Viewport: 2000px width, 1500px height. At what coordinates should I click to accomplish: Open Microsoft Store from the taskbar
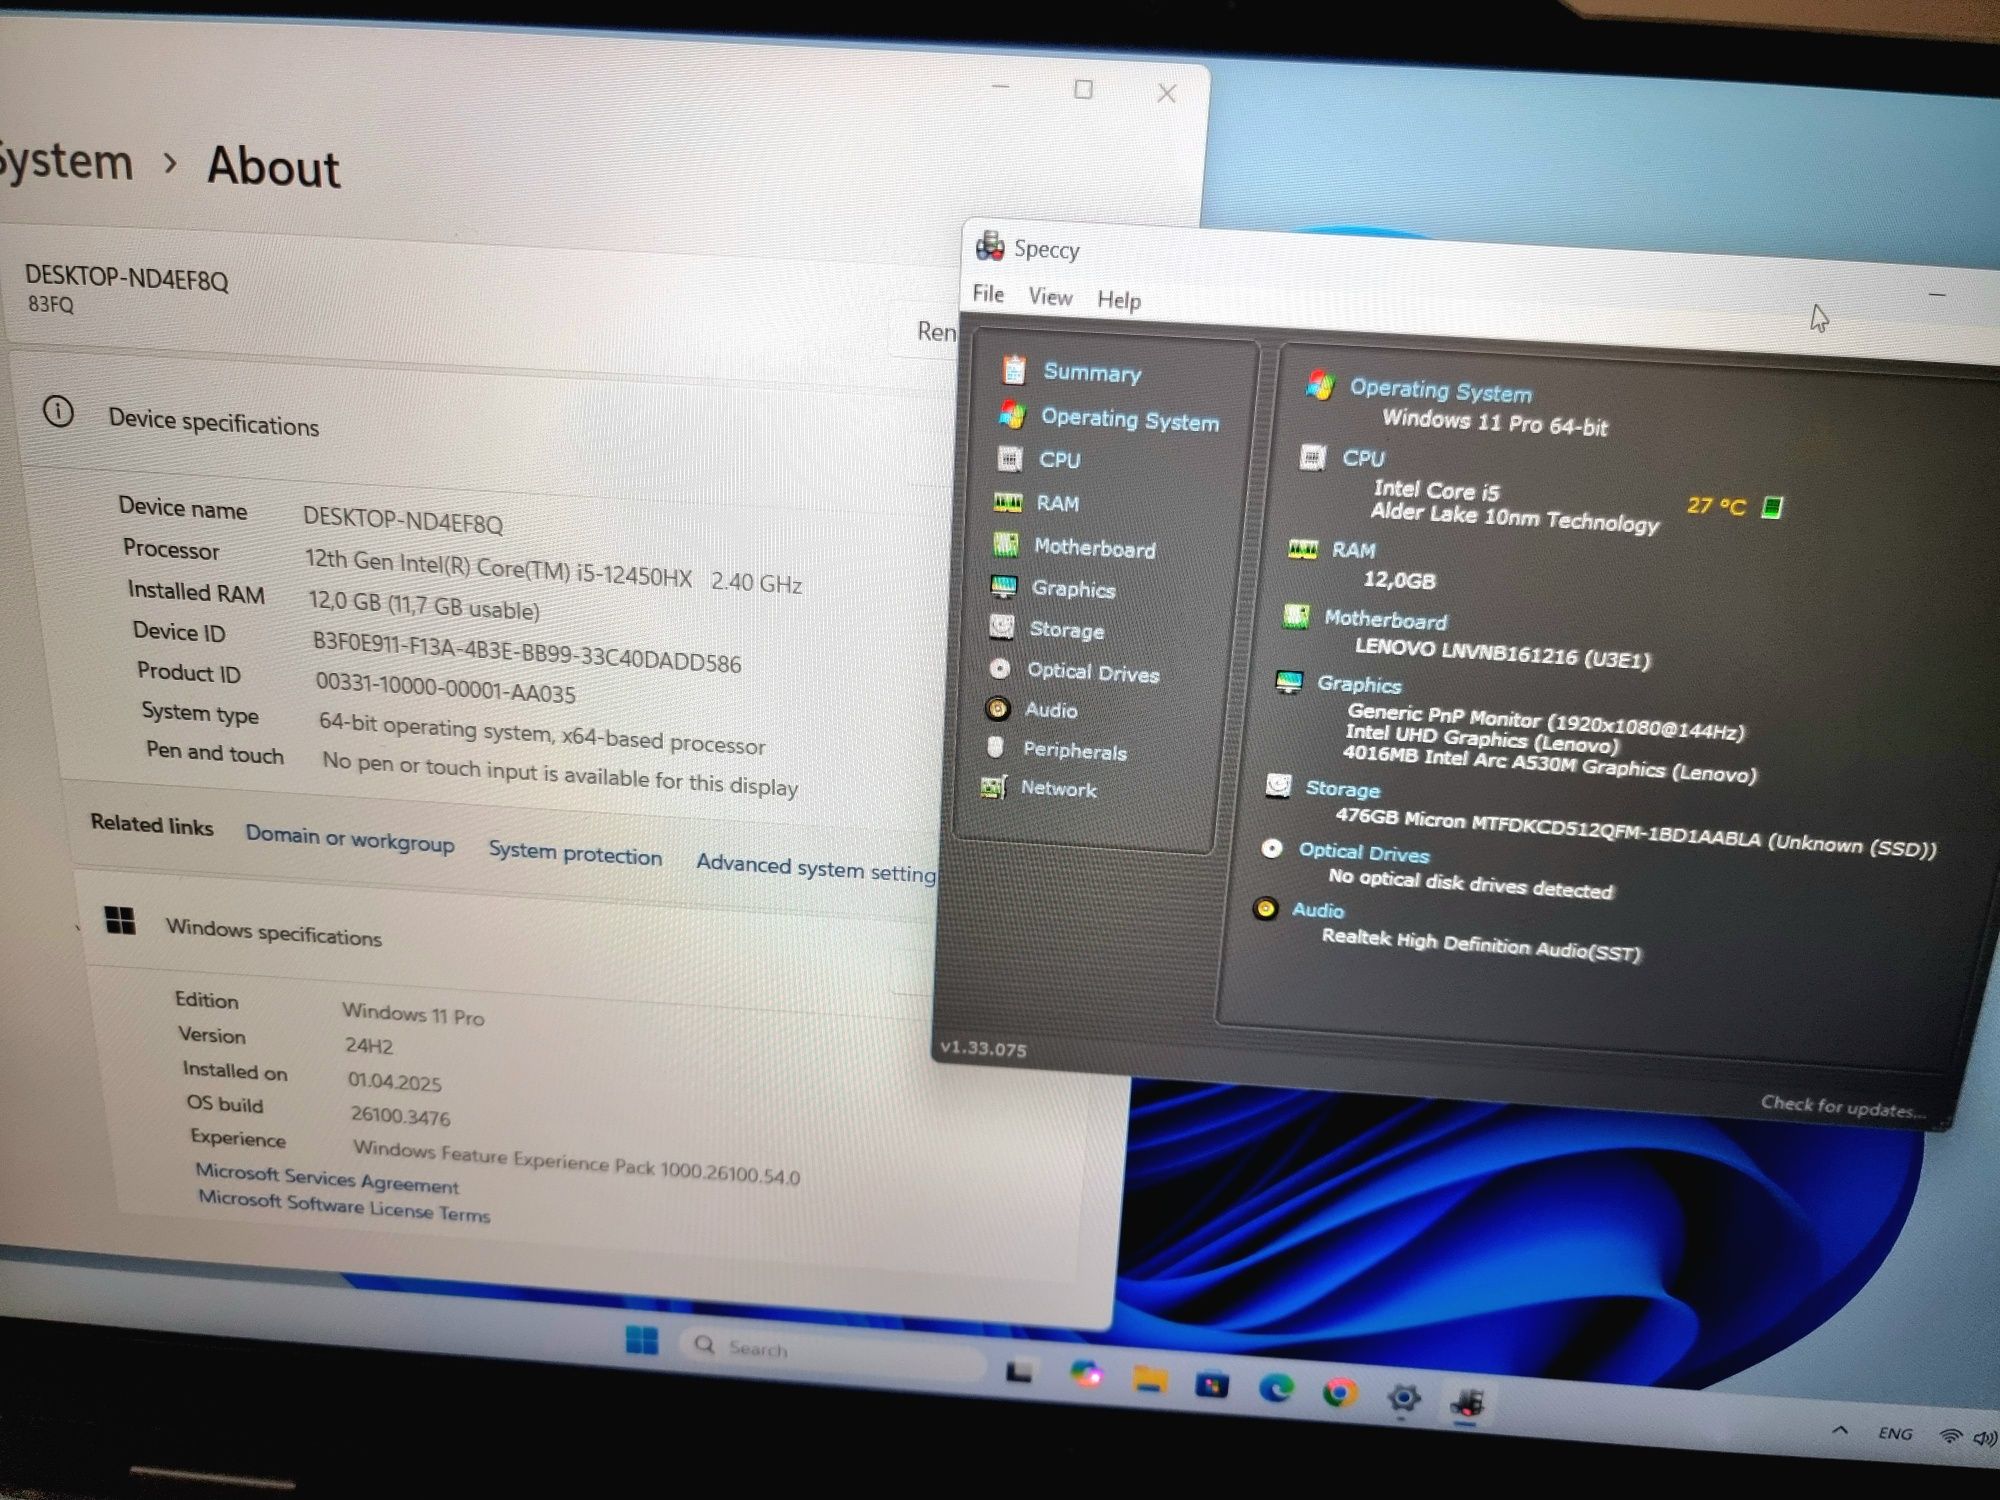[1212, 1385]
